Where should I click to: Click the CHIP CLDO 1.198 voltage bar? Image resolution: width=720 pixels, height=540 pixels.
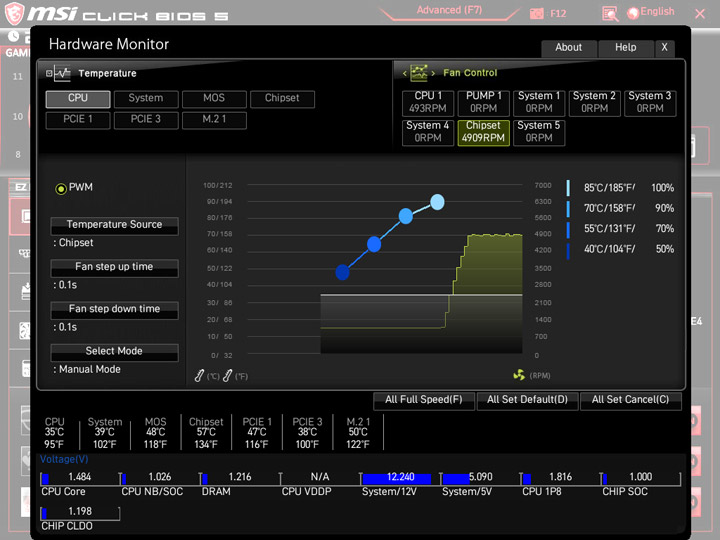click(80, 513)
